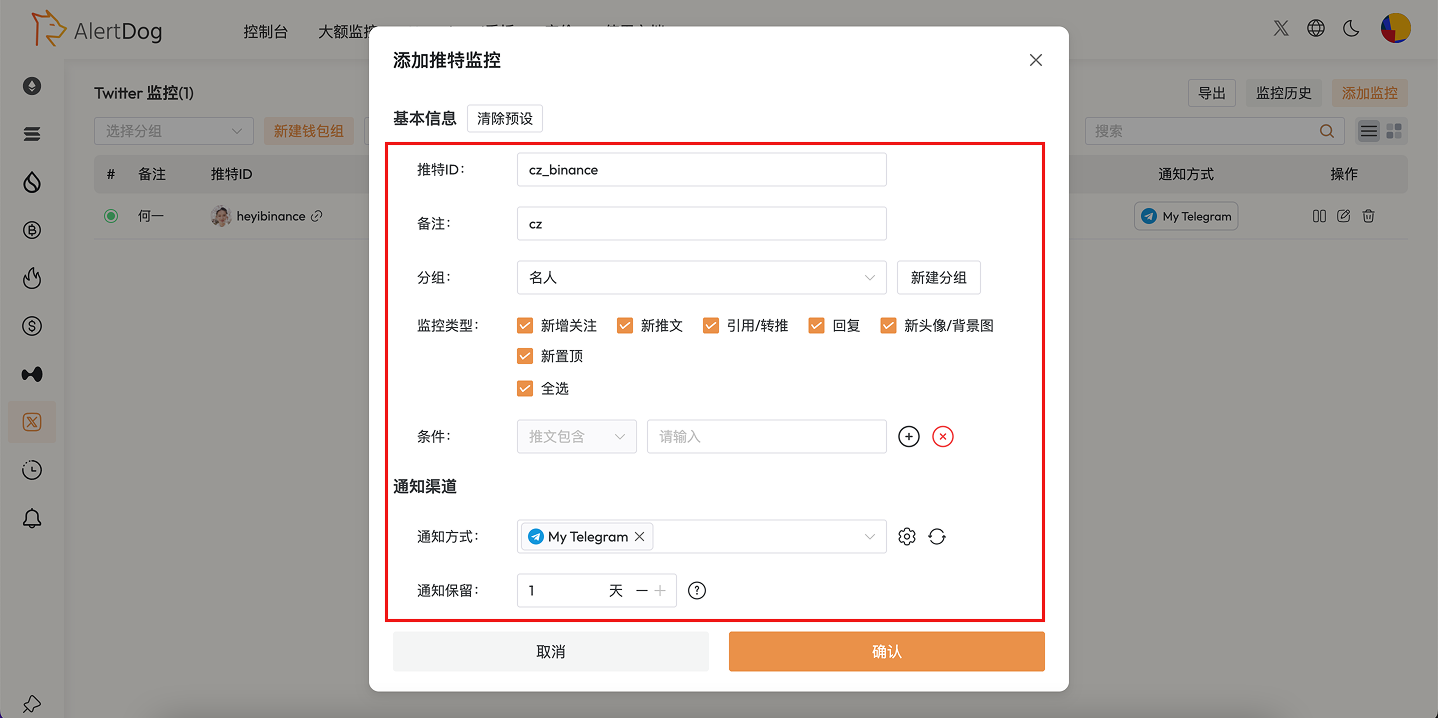Uncheck the 全选 checkbox
The width and height of the screenshot is (1438, 718).
(x=525, y=388)
